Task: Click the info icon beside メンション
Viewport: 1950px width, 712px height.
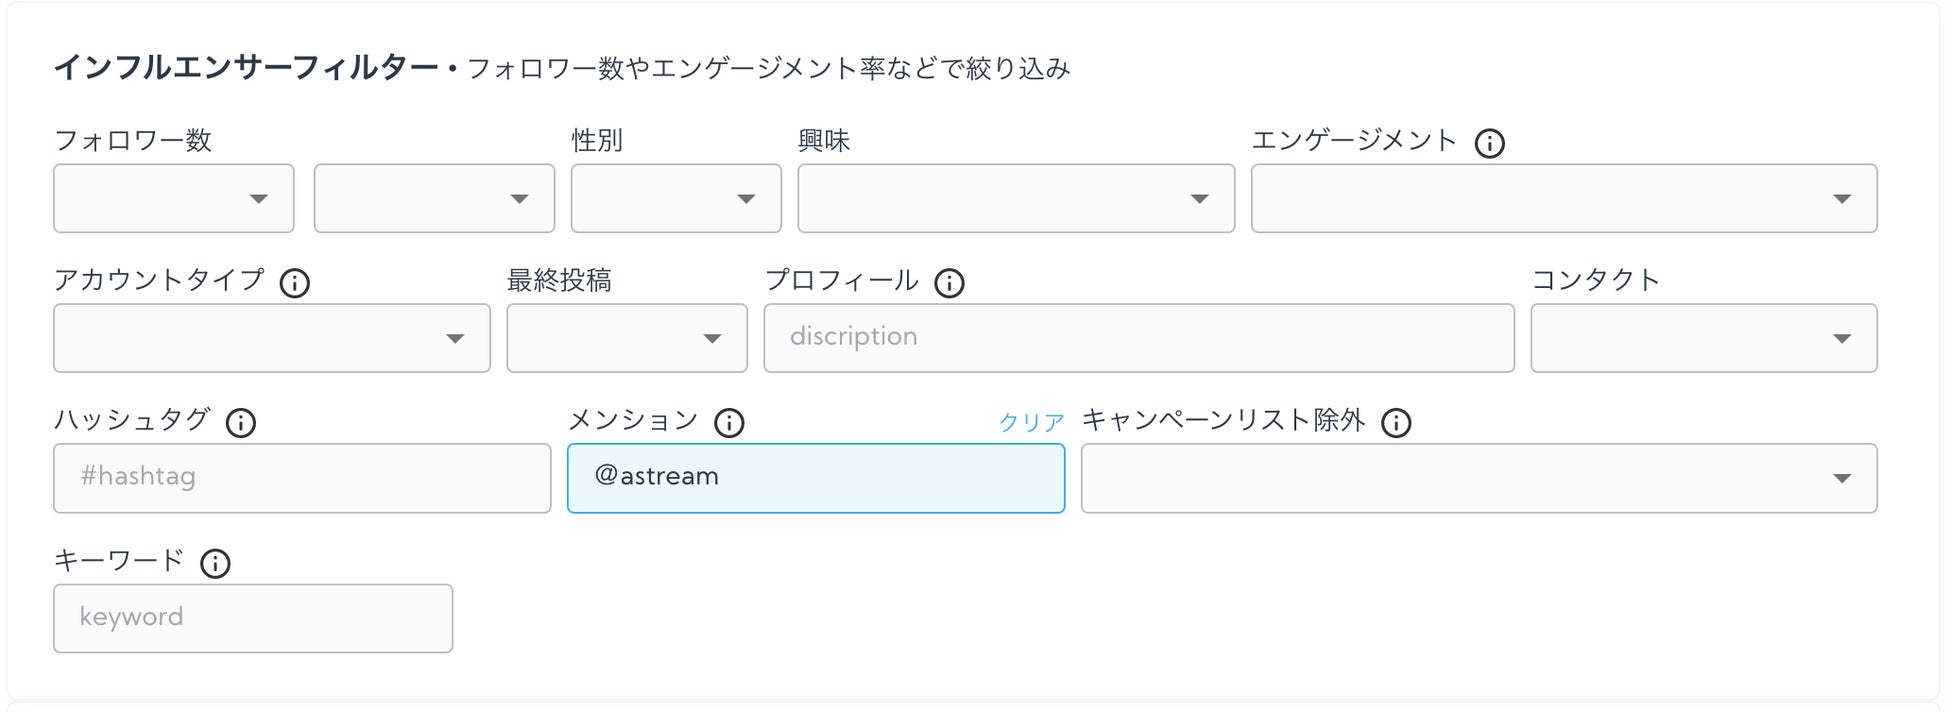Action: point(729,423)
